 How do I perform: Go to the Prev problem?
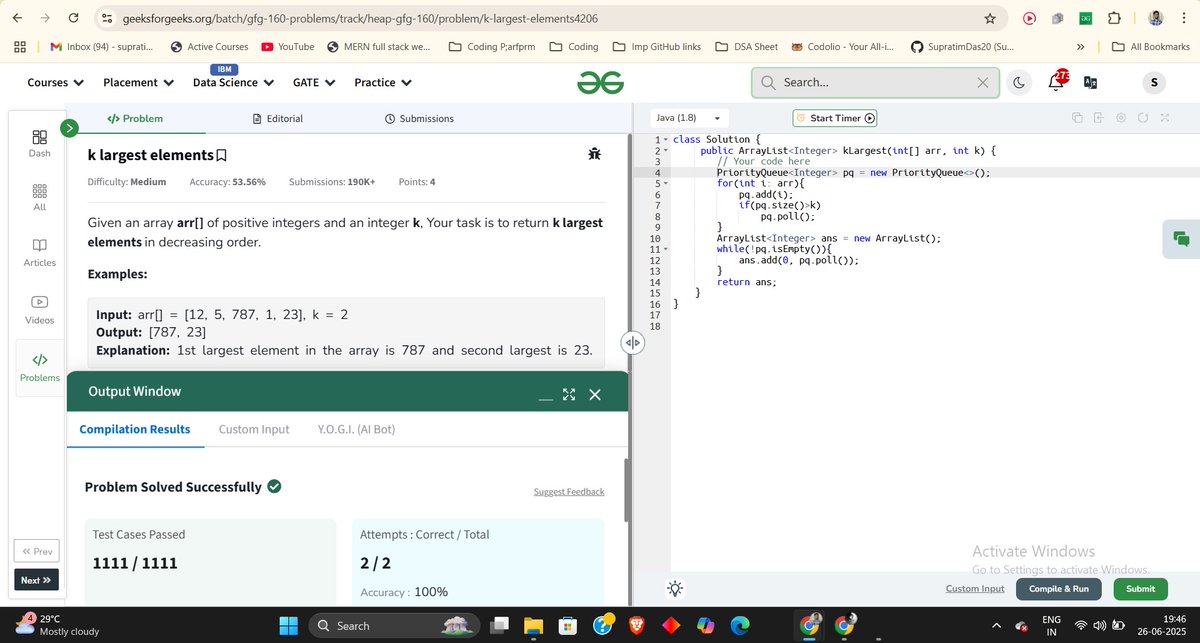[36, 551]
